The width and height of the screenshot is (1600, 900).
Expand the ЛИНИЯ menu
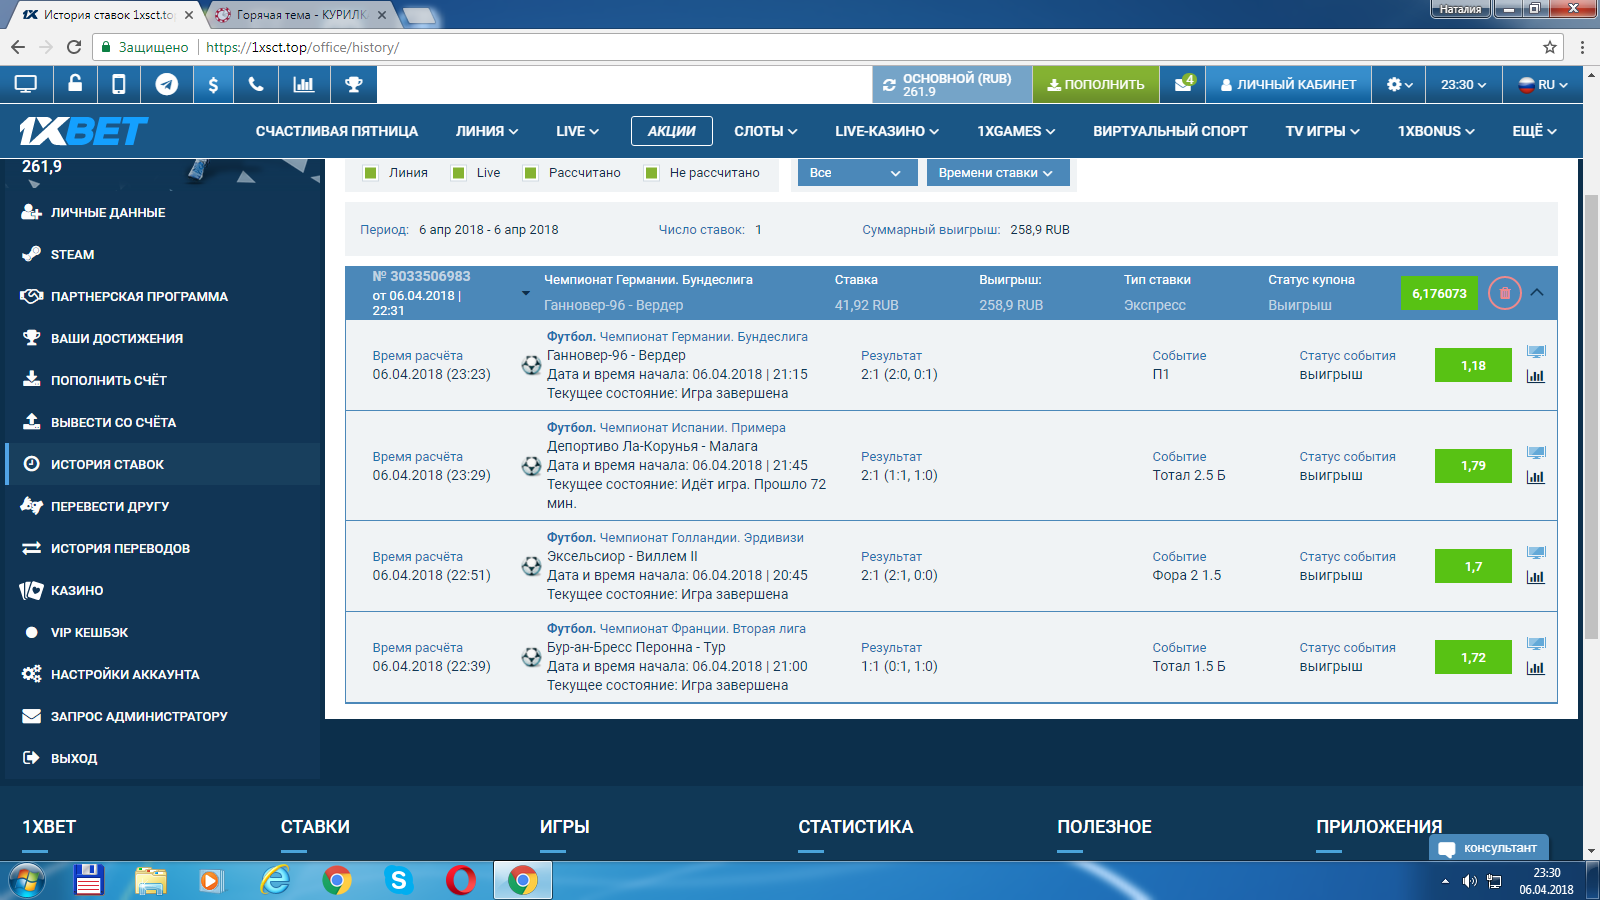point(487,131)
